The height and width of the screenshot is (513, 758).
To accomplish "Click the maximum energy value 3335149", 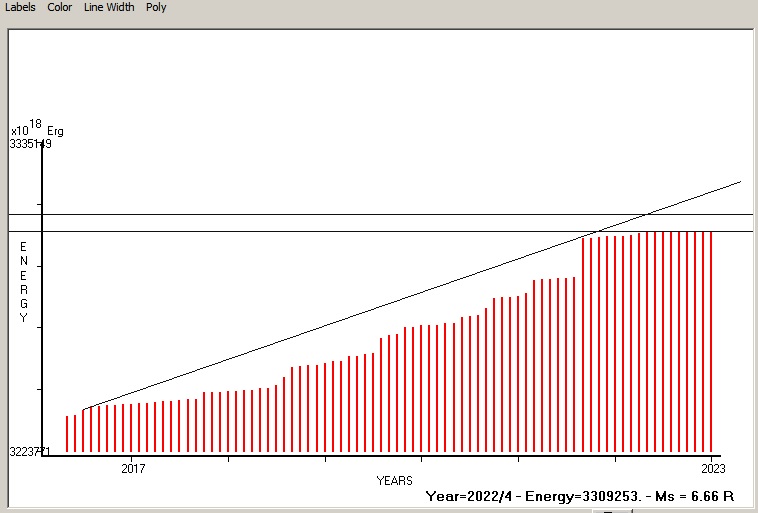I will pos(30,144).
